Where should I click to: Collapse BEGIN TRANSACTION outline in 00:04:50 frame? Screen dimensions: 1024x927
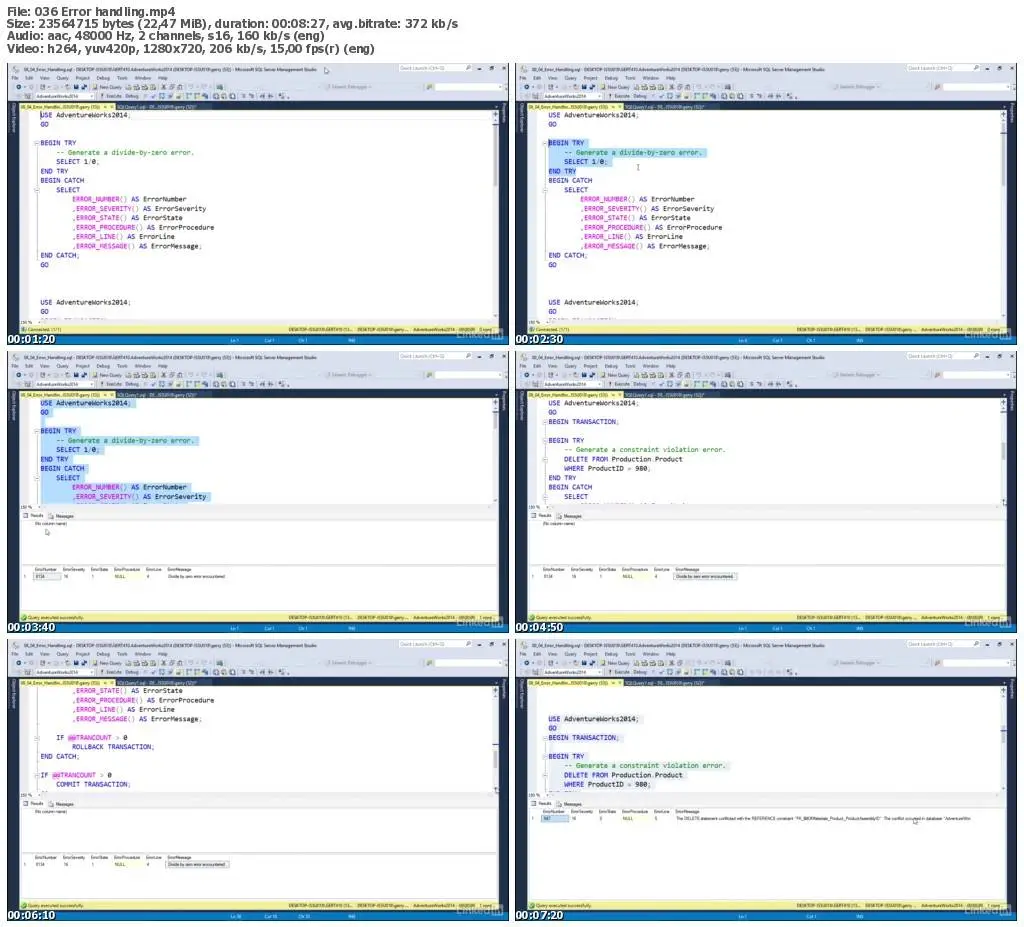tap(545, 422)
